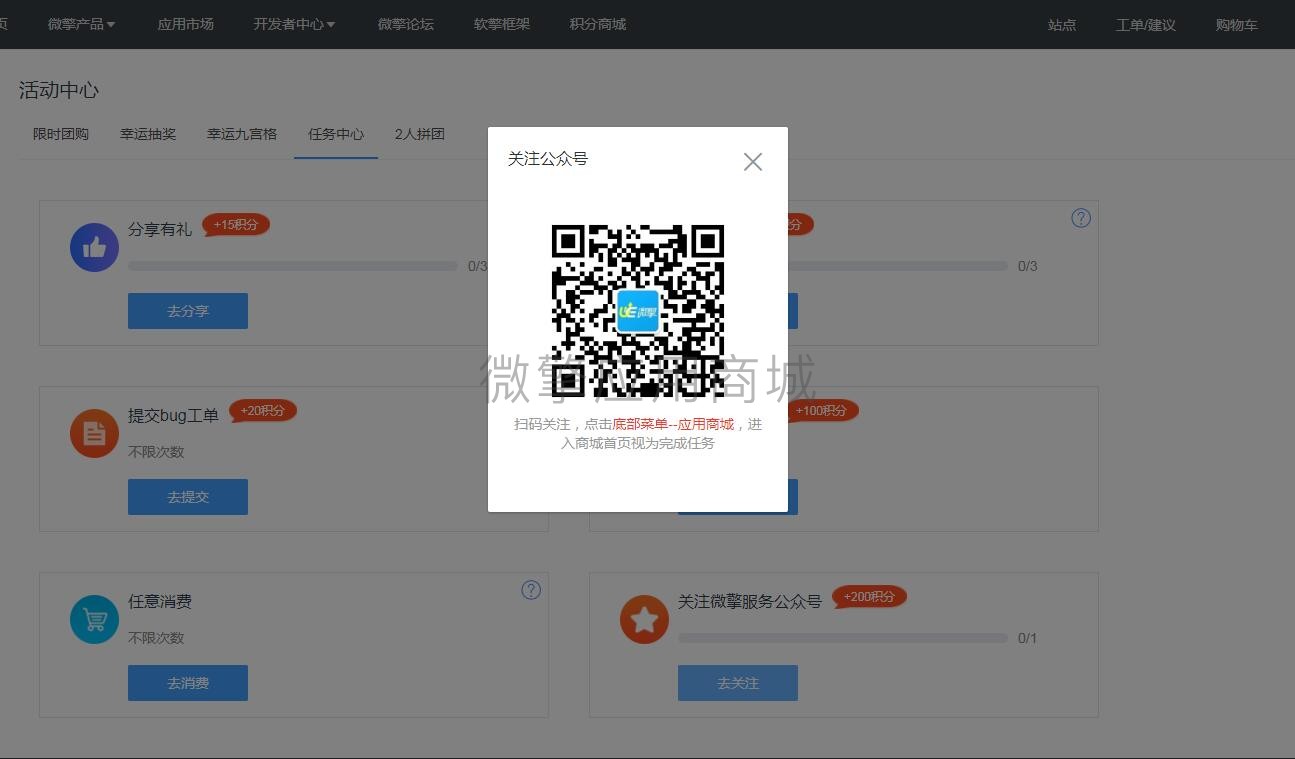1295x759 pixels.
Task: Click the 微擎 logo inside QR code
Action: (638, 311)
